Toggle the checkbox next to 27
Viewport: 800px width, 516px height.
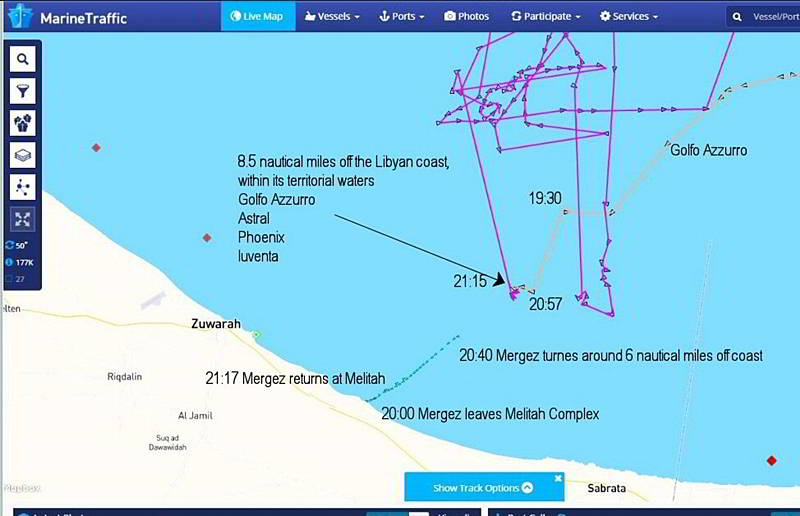point(8,279)
